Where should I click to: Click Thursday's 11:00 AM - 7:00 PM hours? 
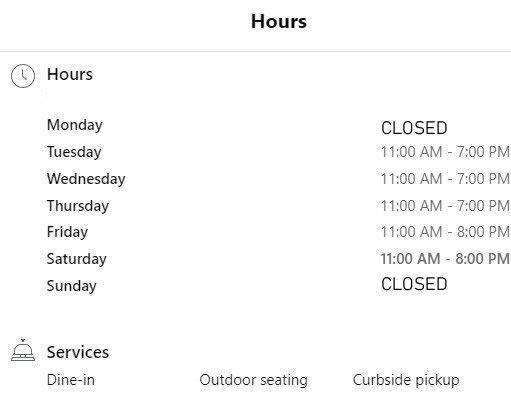click(445, 206)
